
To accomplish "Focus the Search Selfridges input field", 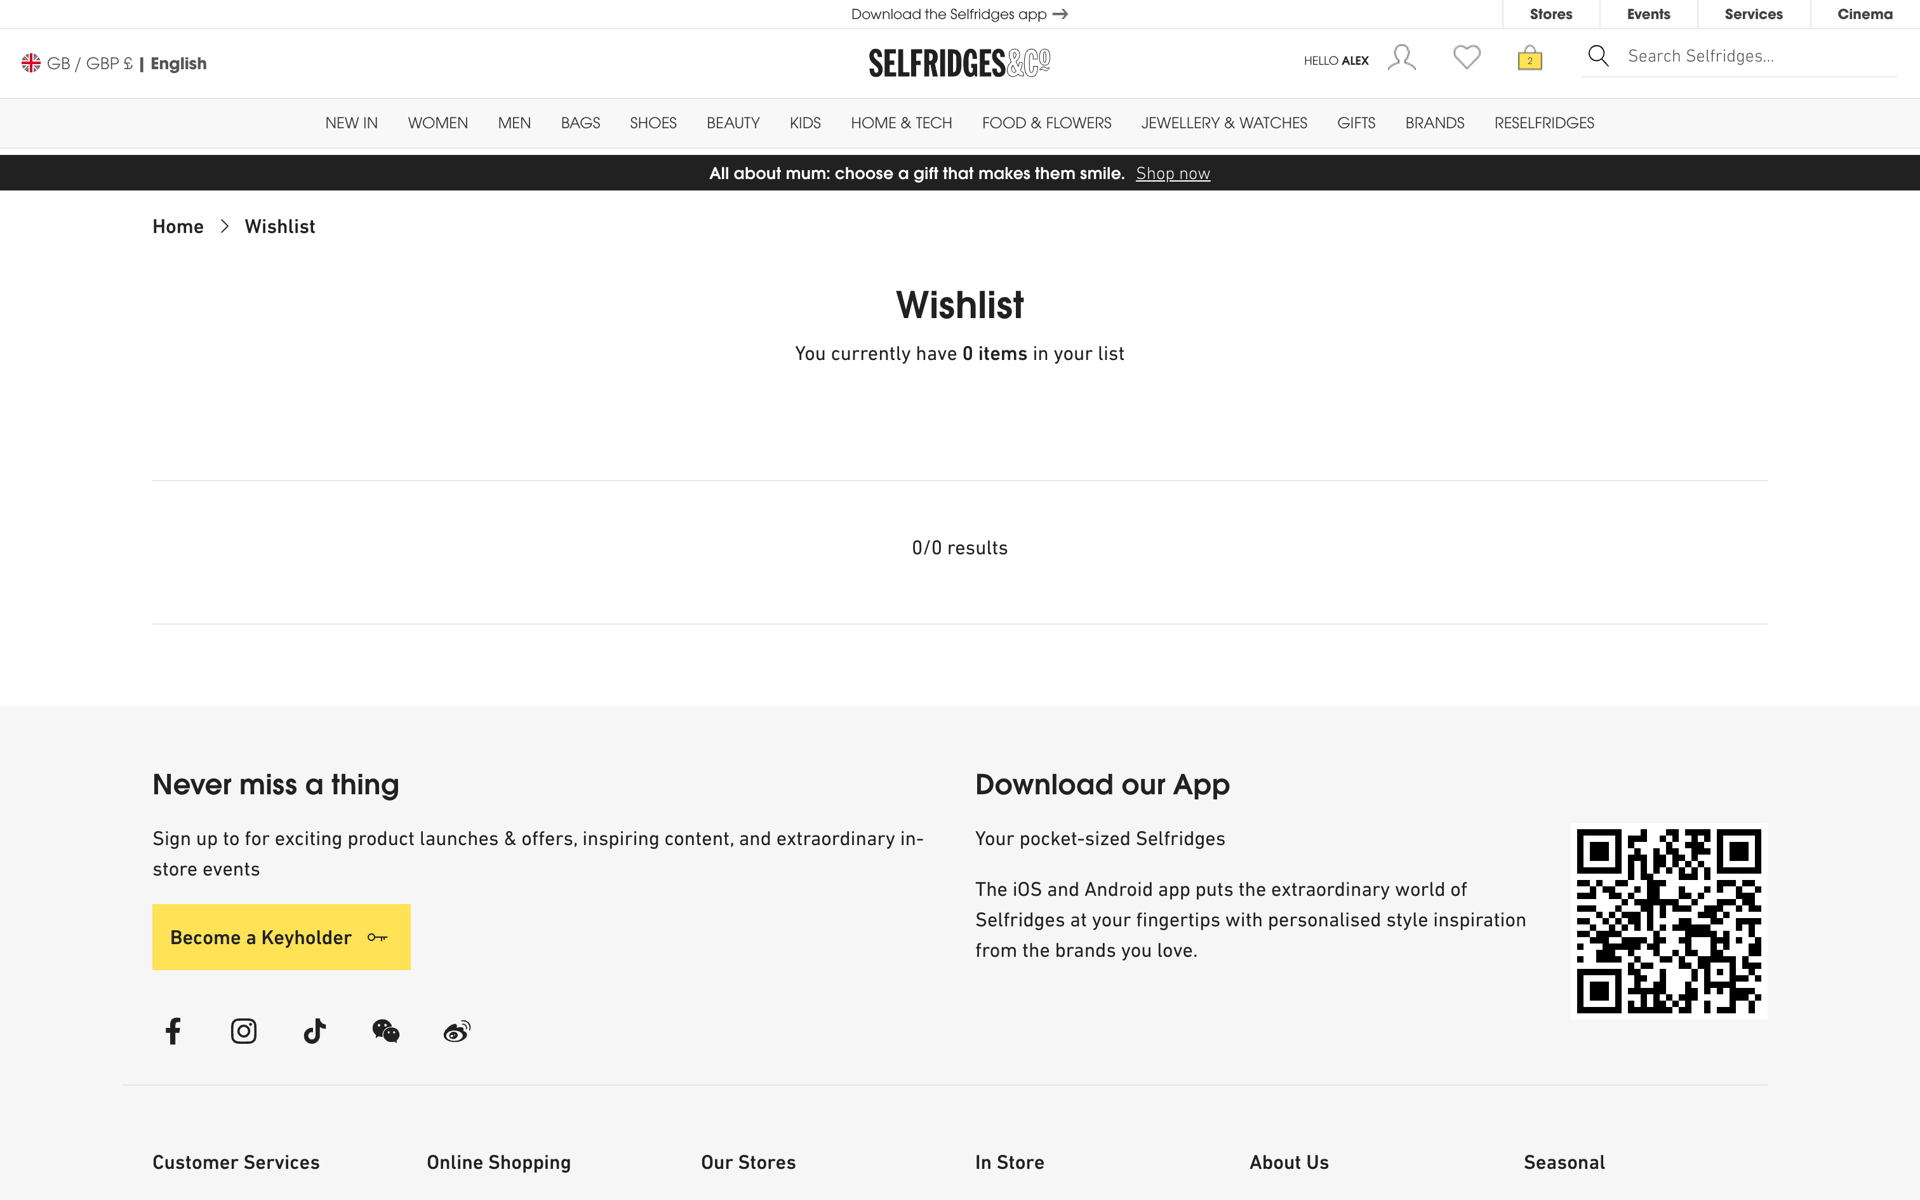I will click(x=1760, y=56).
